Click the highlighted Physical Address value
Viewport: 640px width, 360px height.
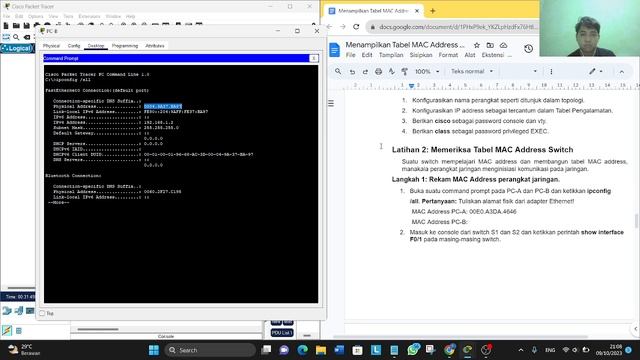click(163, 106)
